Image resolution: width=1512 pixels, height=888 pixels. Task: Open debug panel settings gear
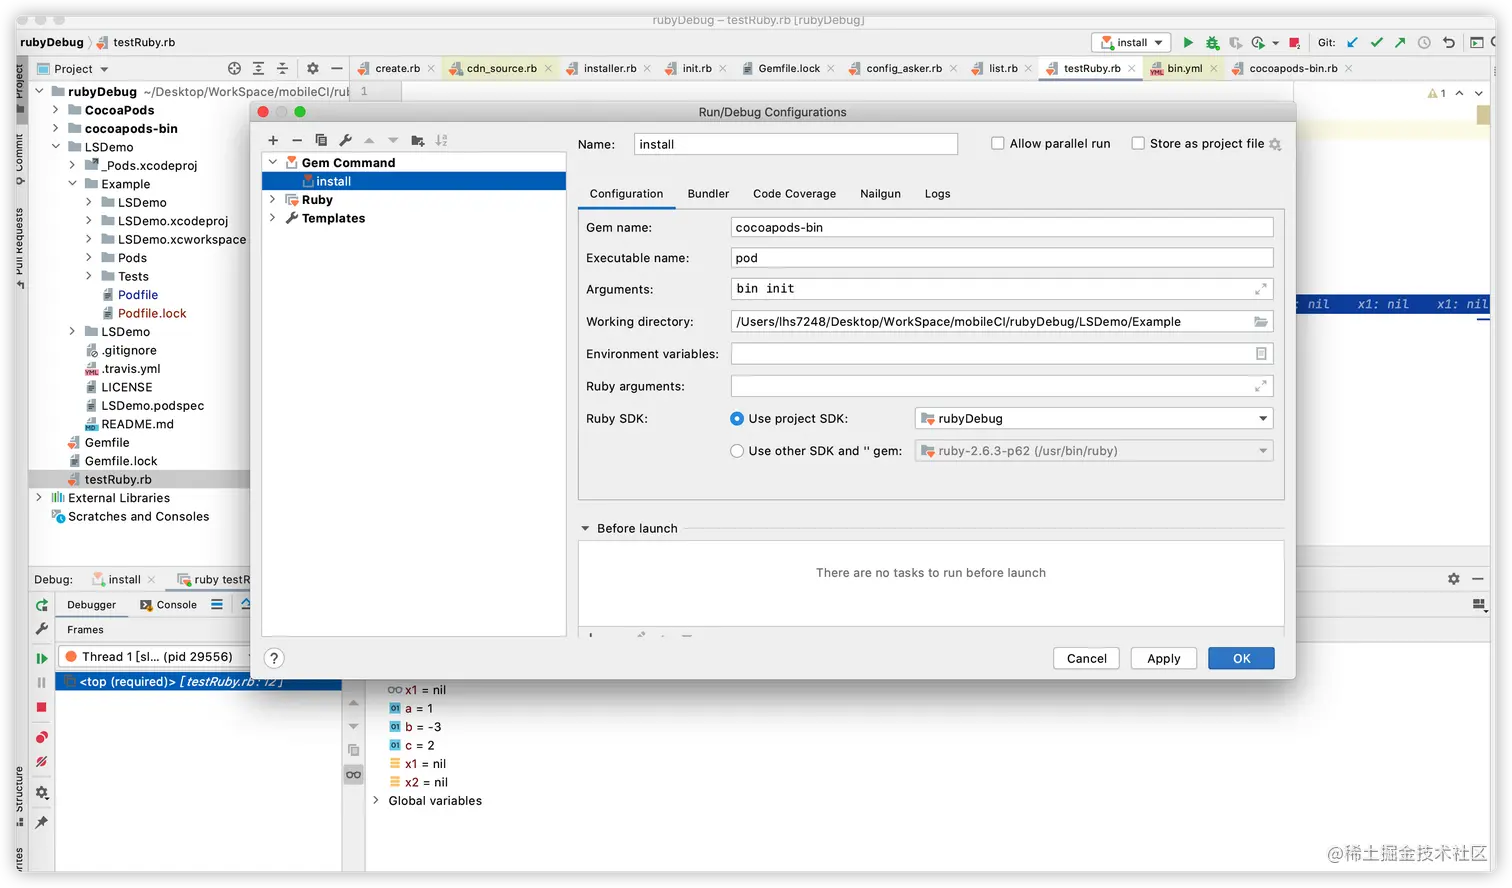coord(42,793)
